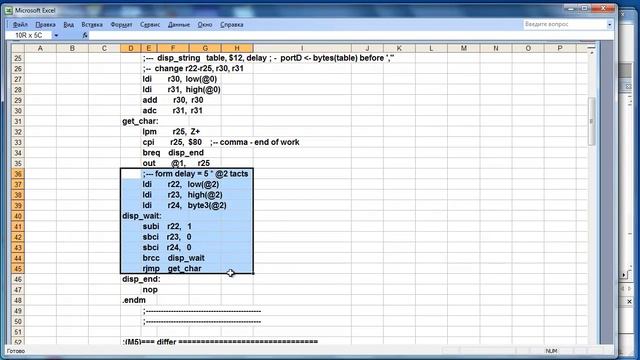Viewport: 640px width, 360px height.
Task: Click the vertical scrollbar thumb
Action: click(x=591, y=121)
